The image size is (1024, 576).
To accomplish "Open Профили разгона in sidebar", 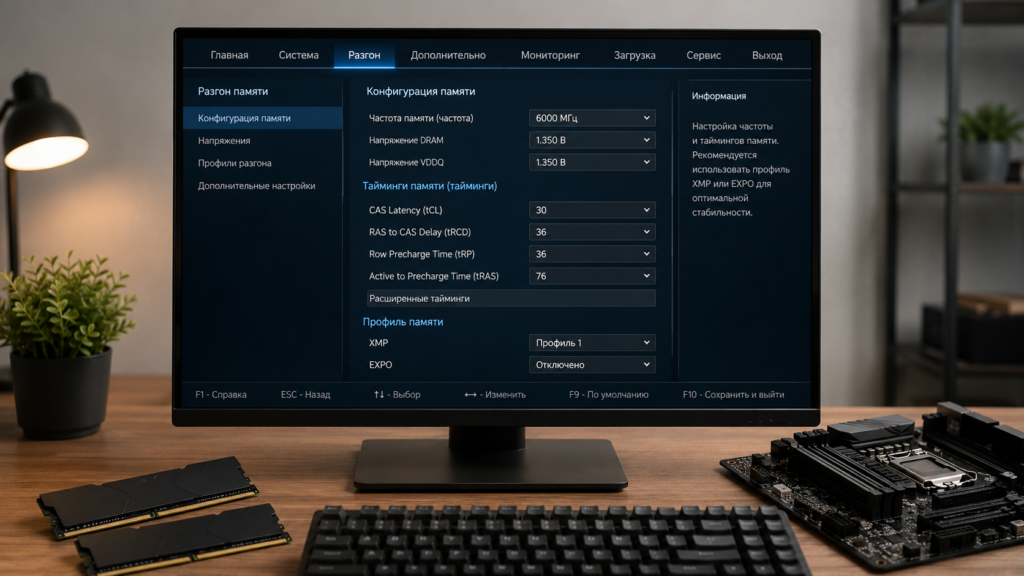I will pos(234,163).
